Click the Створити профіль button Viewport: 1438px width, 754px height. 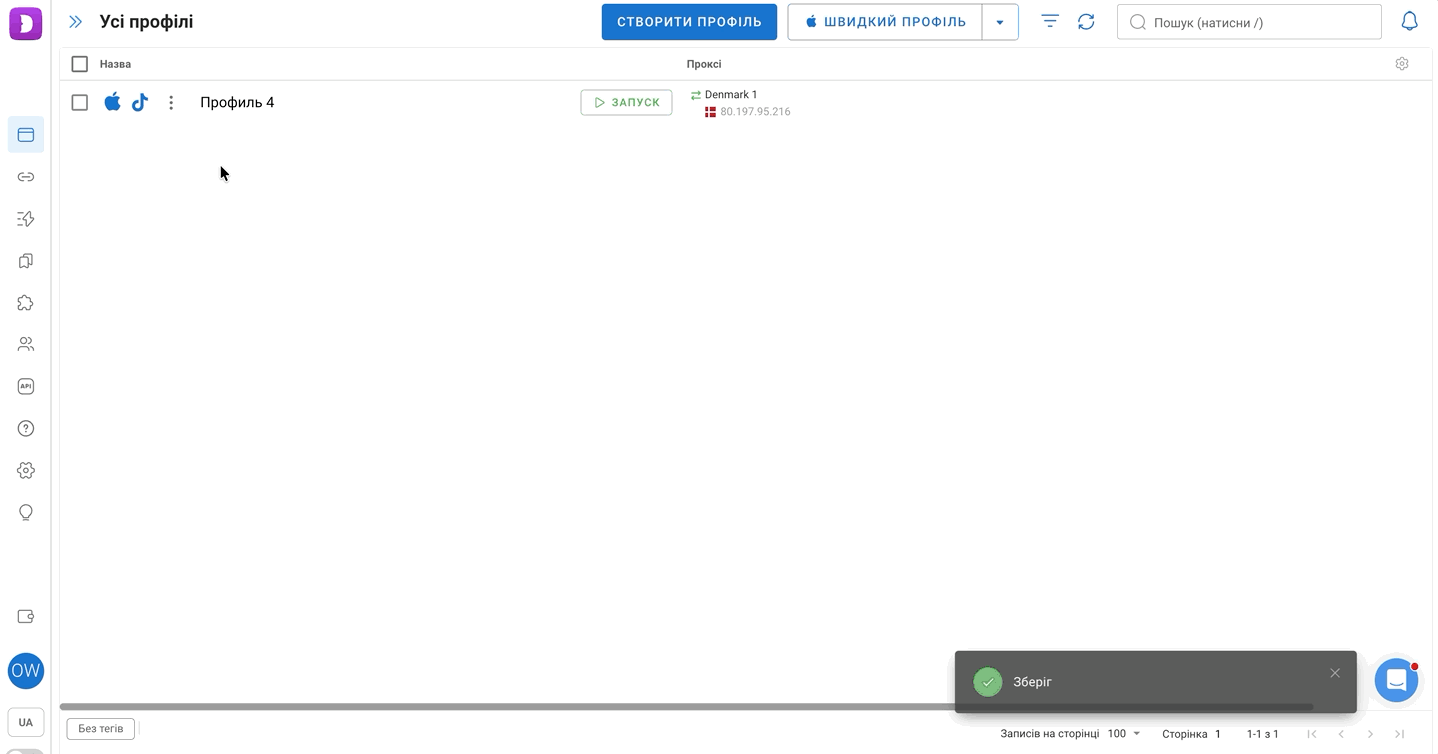tap(689, 22)
